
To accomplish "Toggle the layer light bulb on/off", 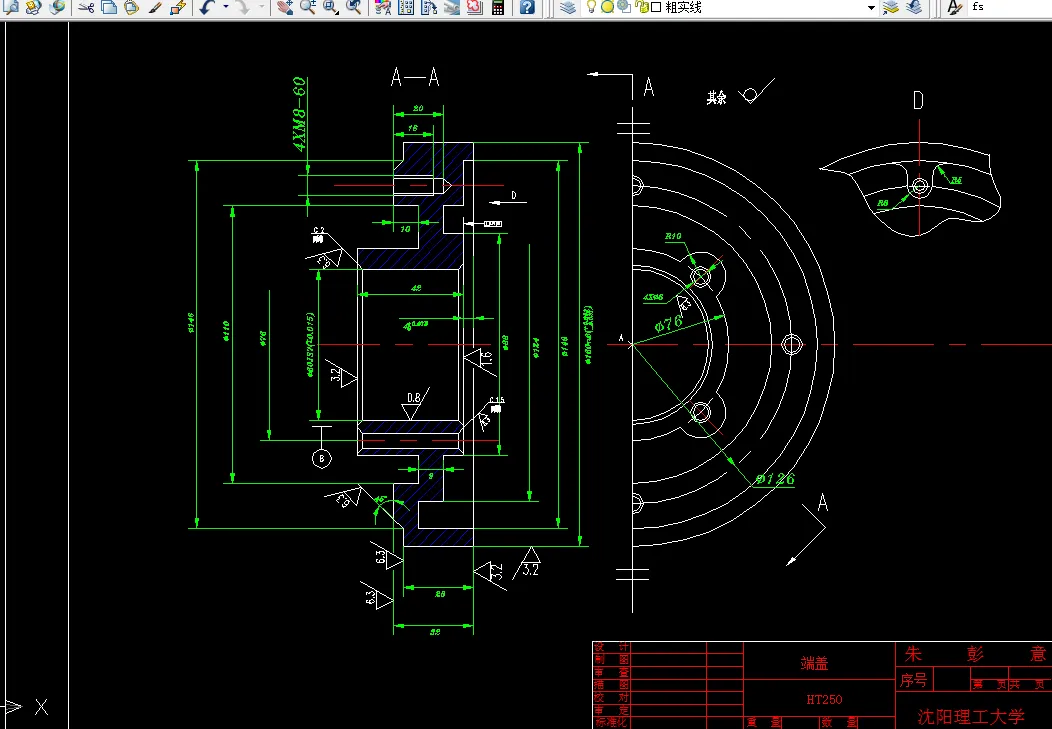I will 590,8.
